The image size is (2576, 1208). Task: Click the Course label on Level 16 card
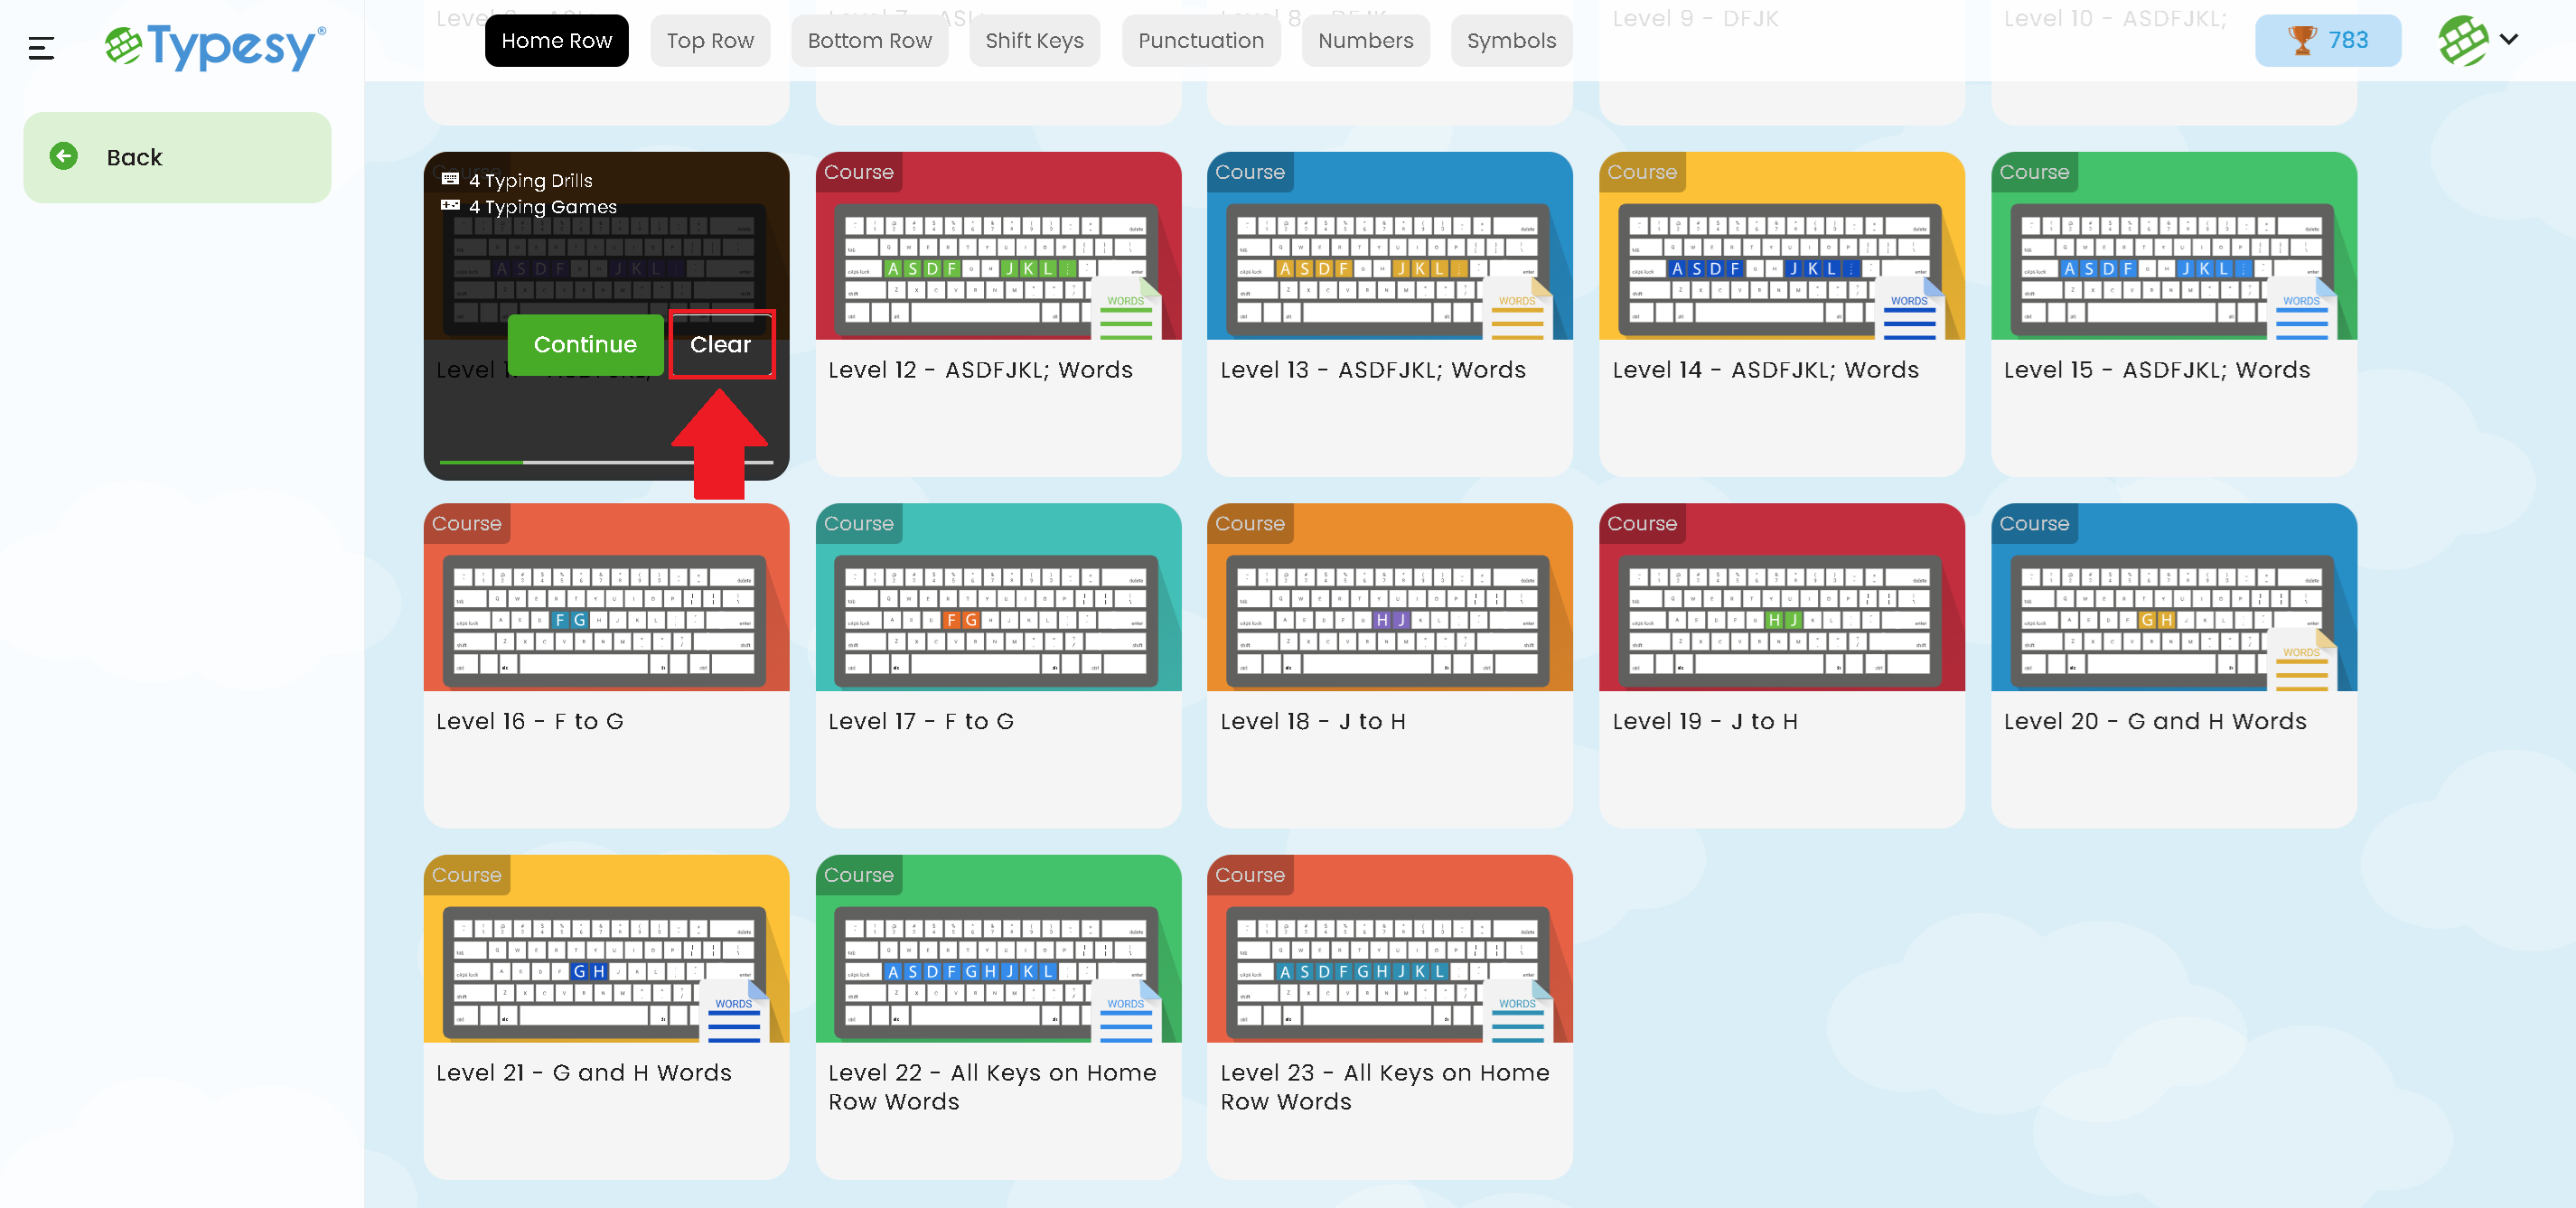click(x=466, y=523)
